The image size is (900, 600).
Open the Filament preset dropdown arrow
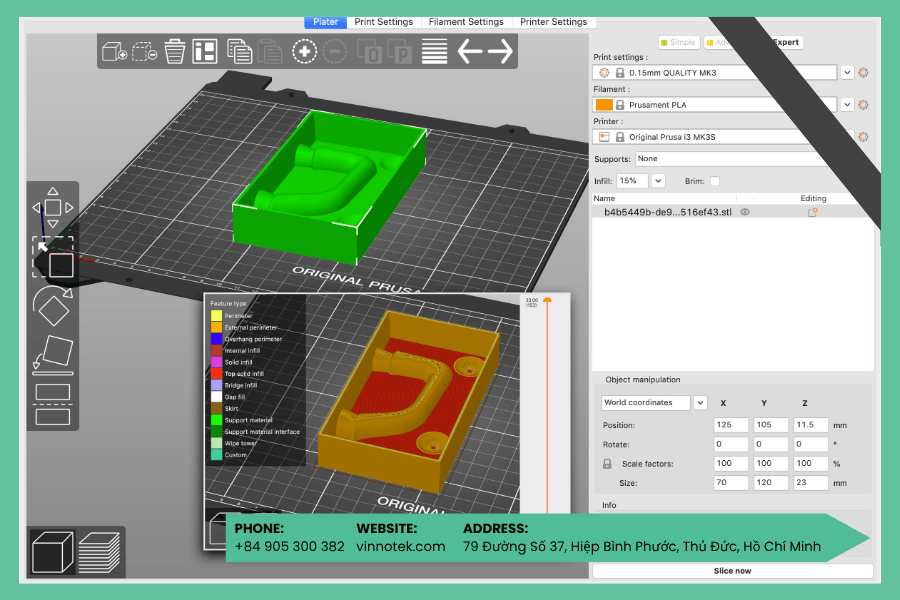[847, 105]
